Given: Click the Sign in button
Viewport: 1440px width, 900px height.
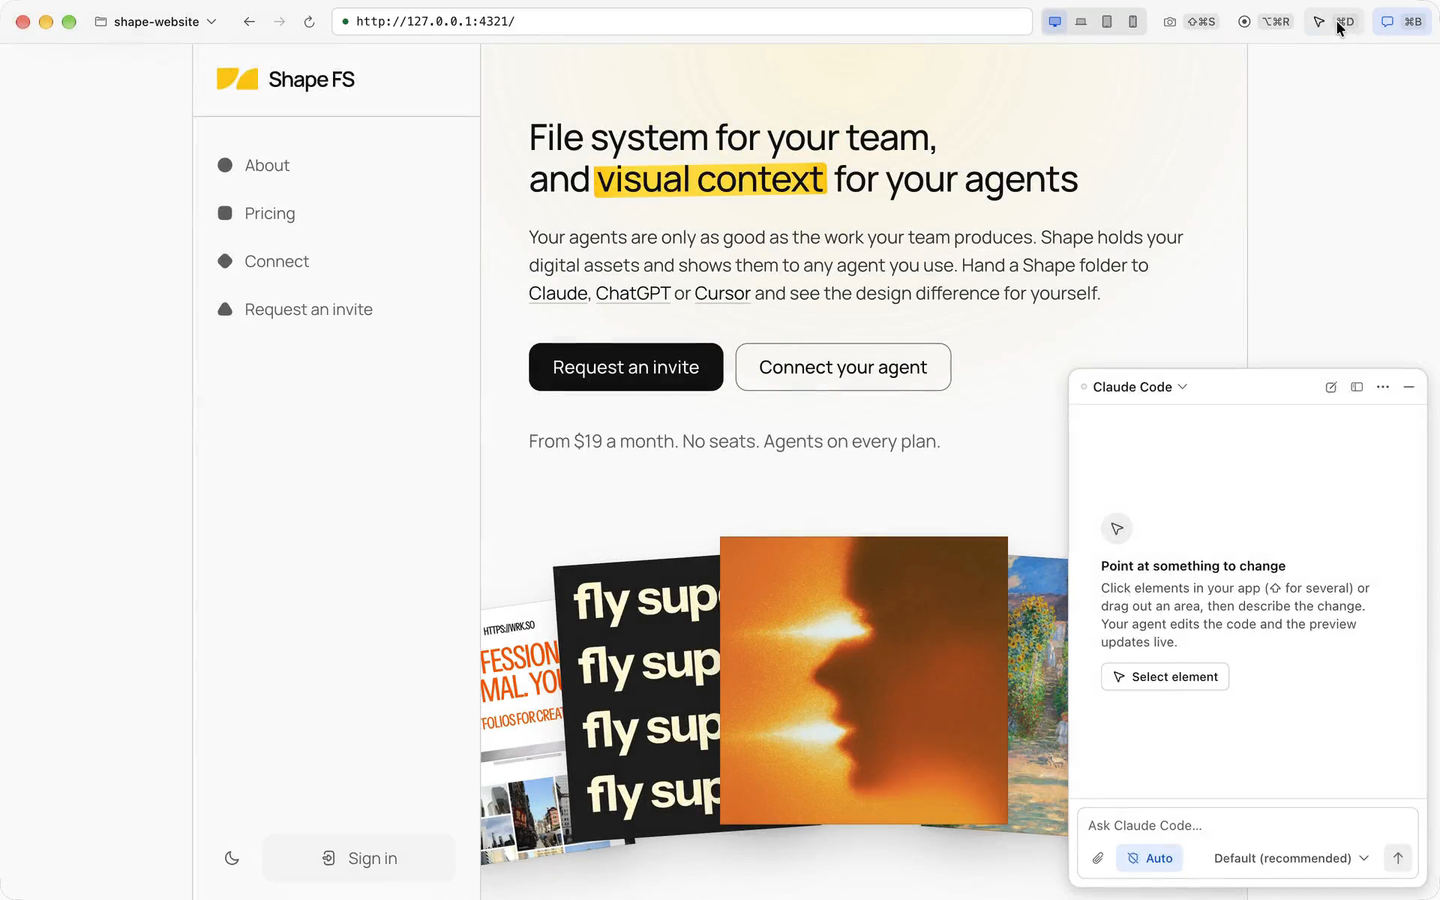Looking at the screenshot, I should click(x=359, y=858).
